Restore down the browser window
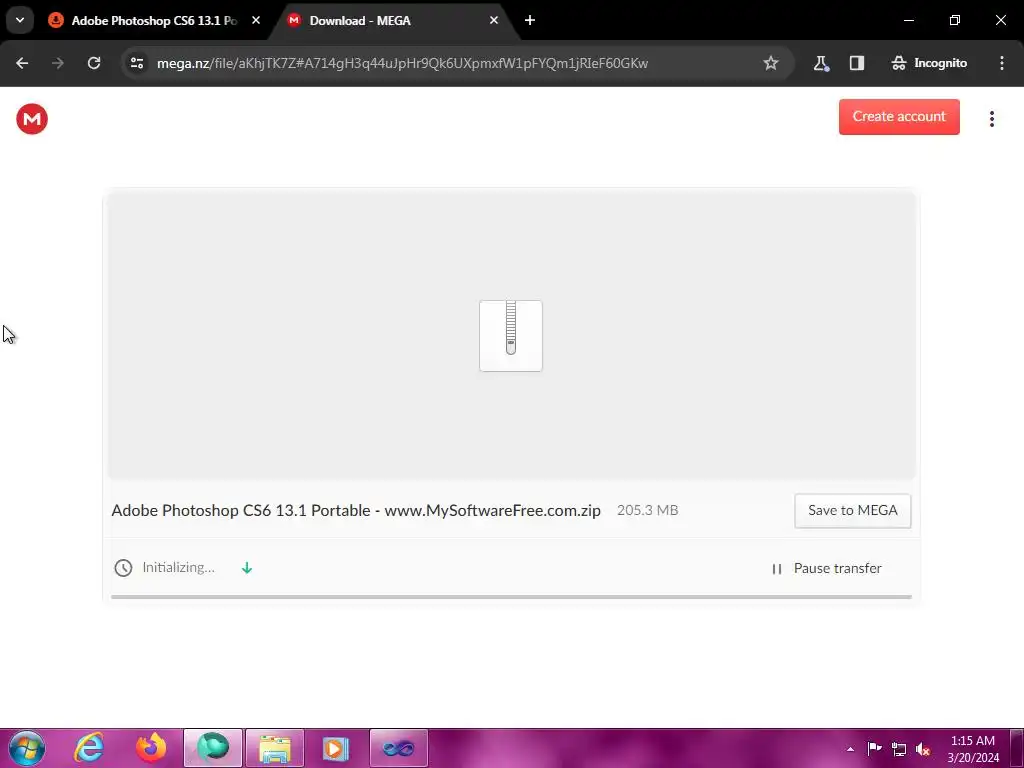 click(955, 20)
